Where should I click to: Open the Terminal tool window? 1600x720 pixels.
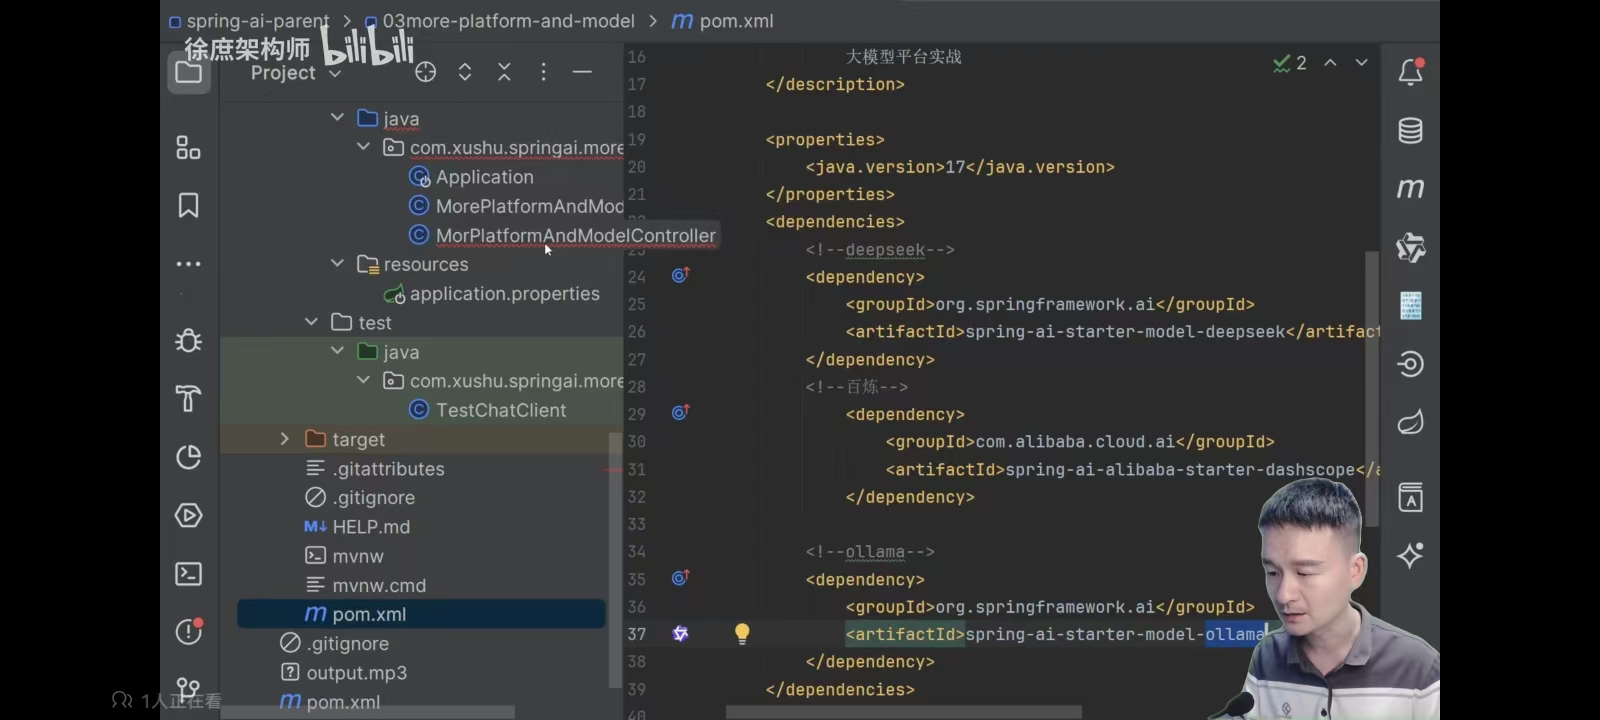coord(188,573)
